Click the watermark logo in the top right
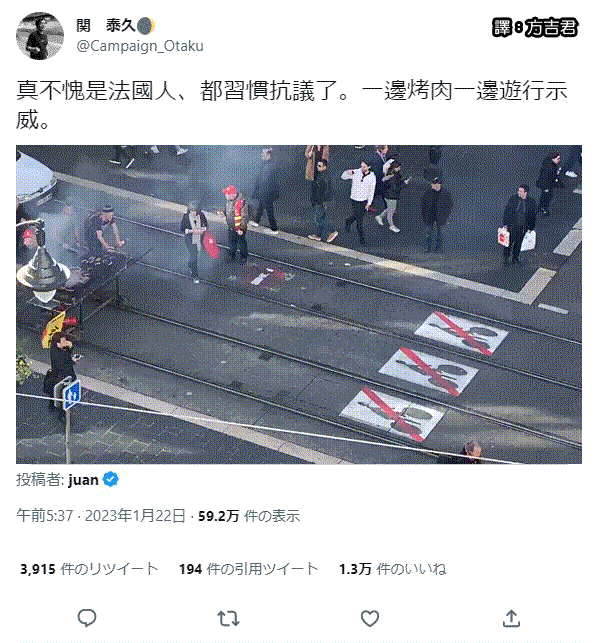The width and height of the screenshot is (598, 643). tap(535, 27)
